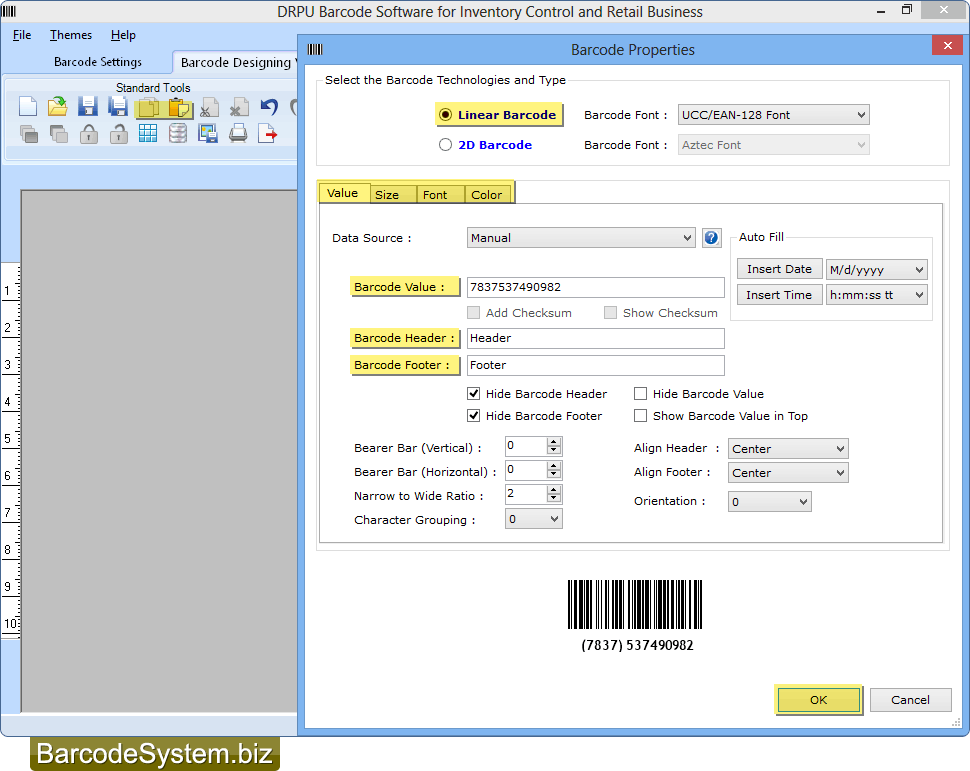The image size is (970, 771).
Task: Unlock the object with open padlock icon
Action: click(118, 134)
